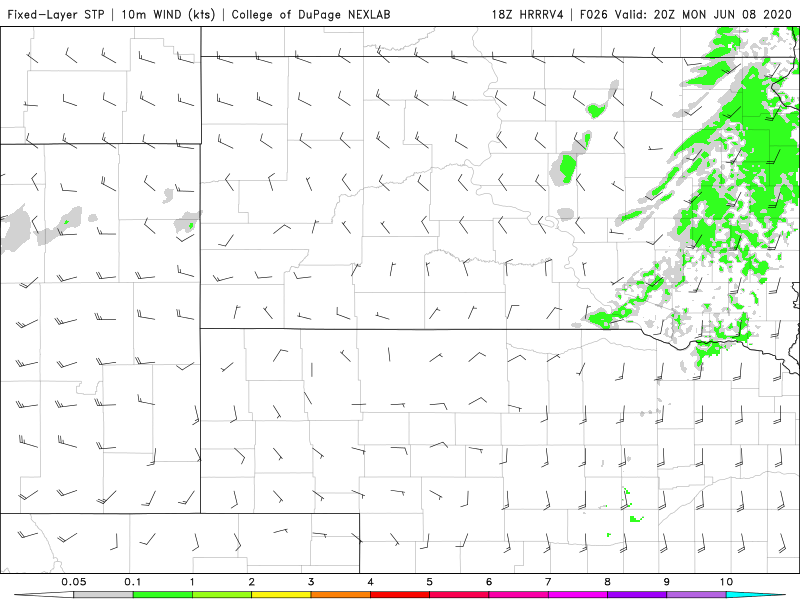Select the gray 0.05–0.1 color bar segment

coord(103,595)
